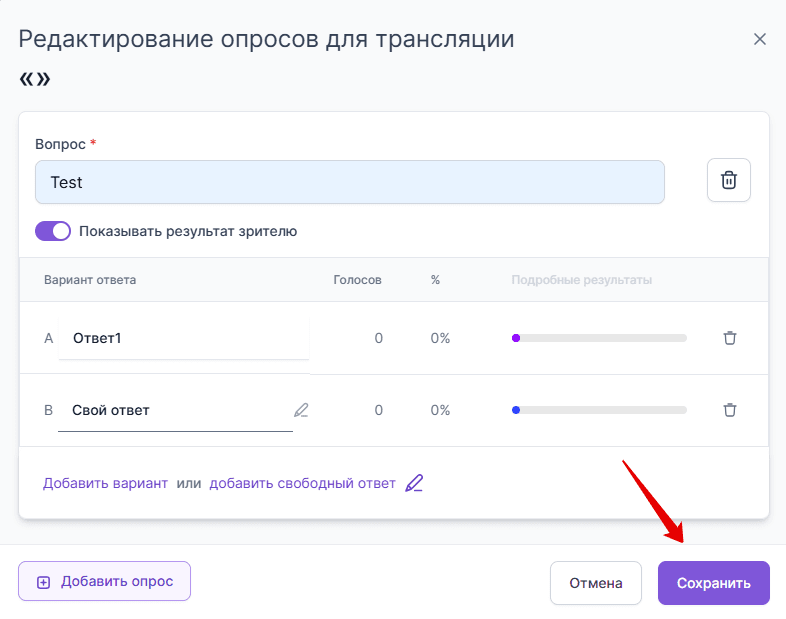
Task: Toggle Показывать результат зрителю switch
Action: [x=53, y=231]
